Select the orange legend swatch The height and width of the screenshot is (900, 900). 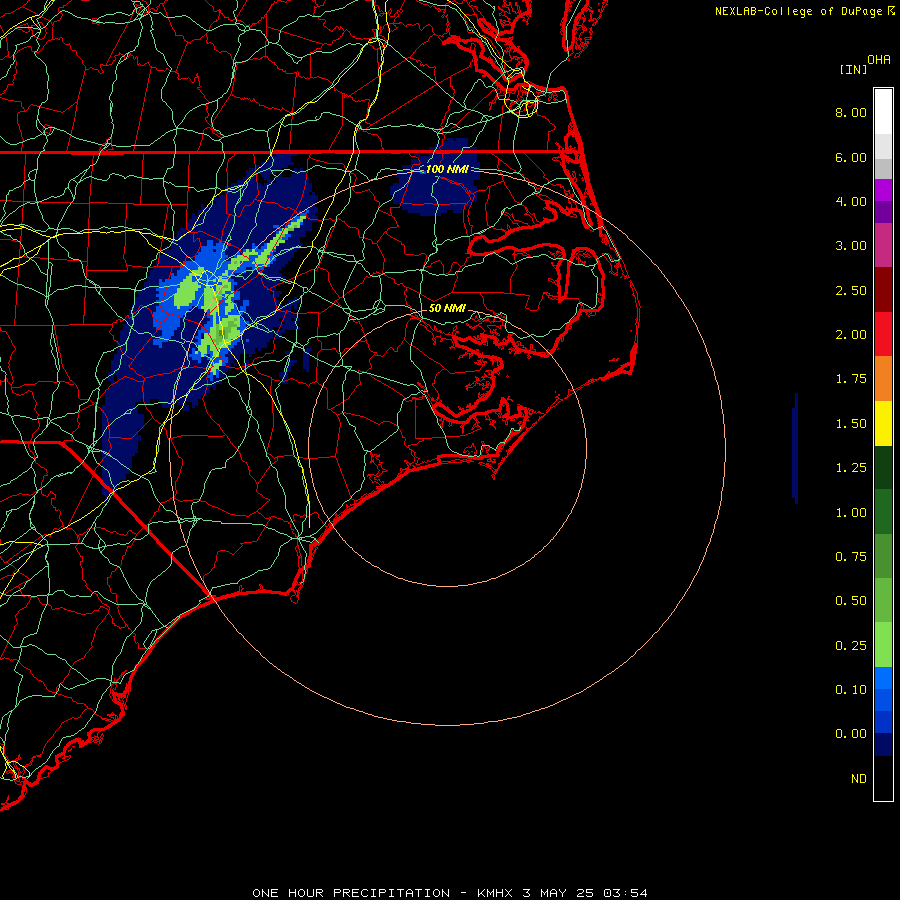[x=883, y=379]
